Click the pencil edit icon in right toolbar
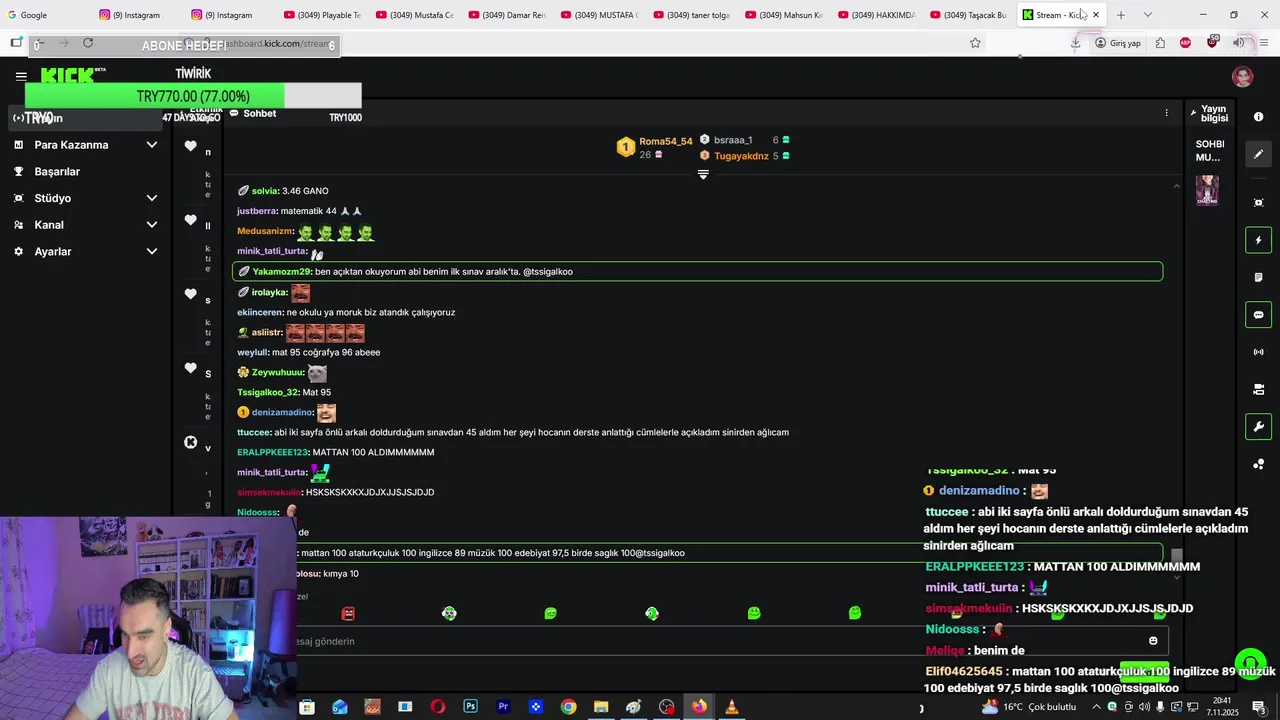 [x=1258, y=154]
